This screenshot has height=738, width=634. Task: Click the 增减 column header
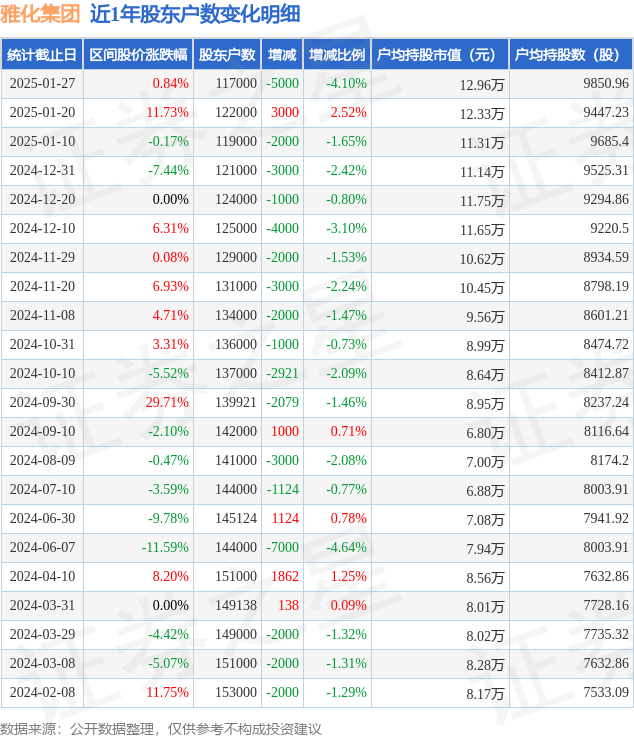click(282, 55)
